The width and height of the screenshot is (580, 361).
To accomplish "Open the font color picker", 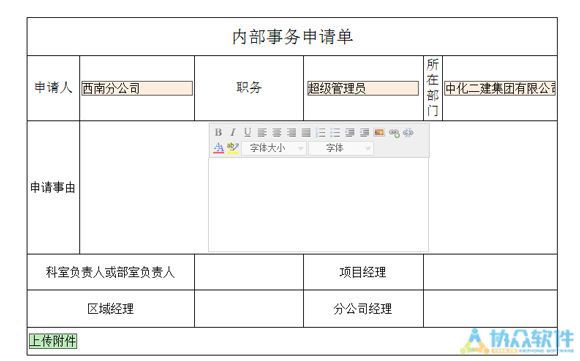I will [x=219, y=148].
